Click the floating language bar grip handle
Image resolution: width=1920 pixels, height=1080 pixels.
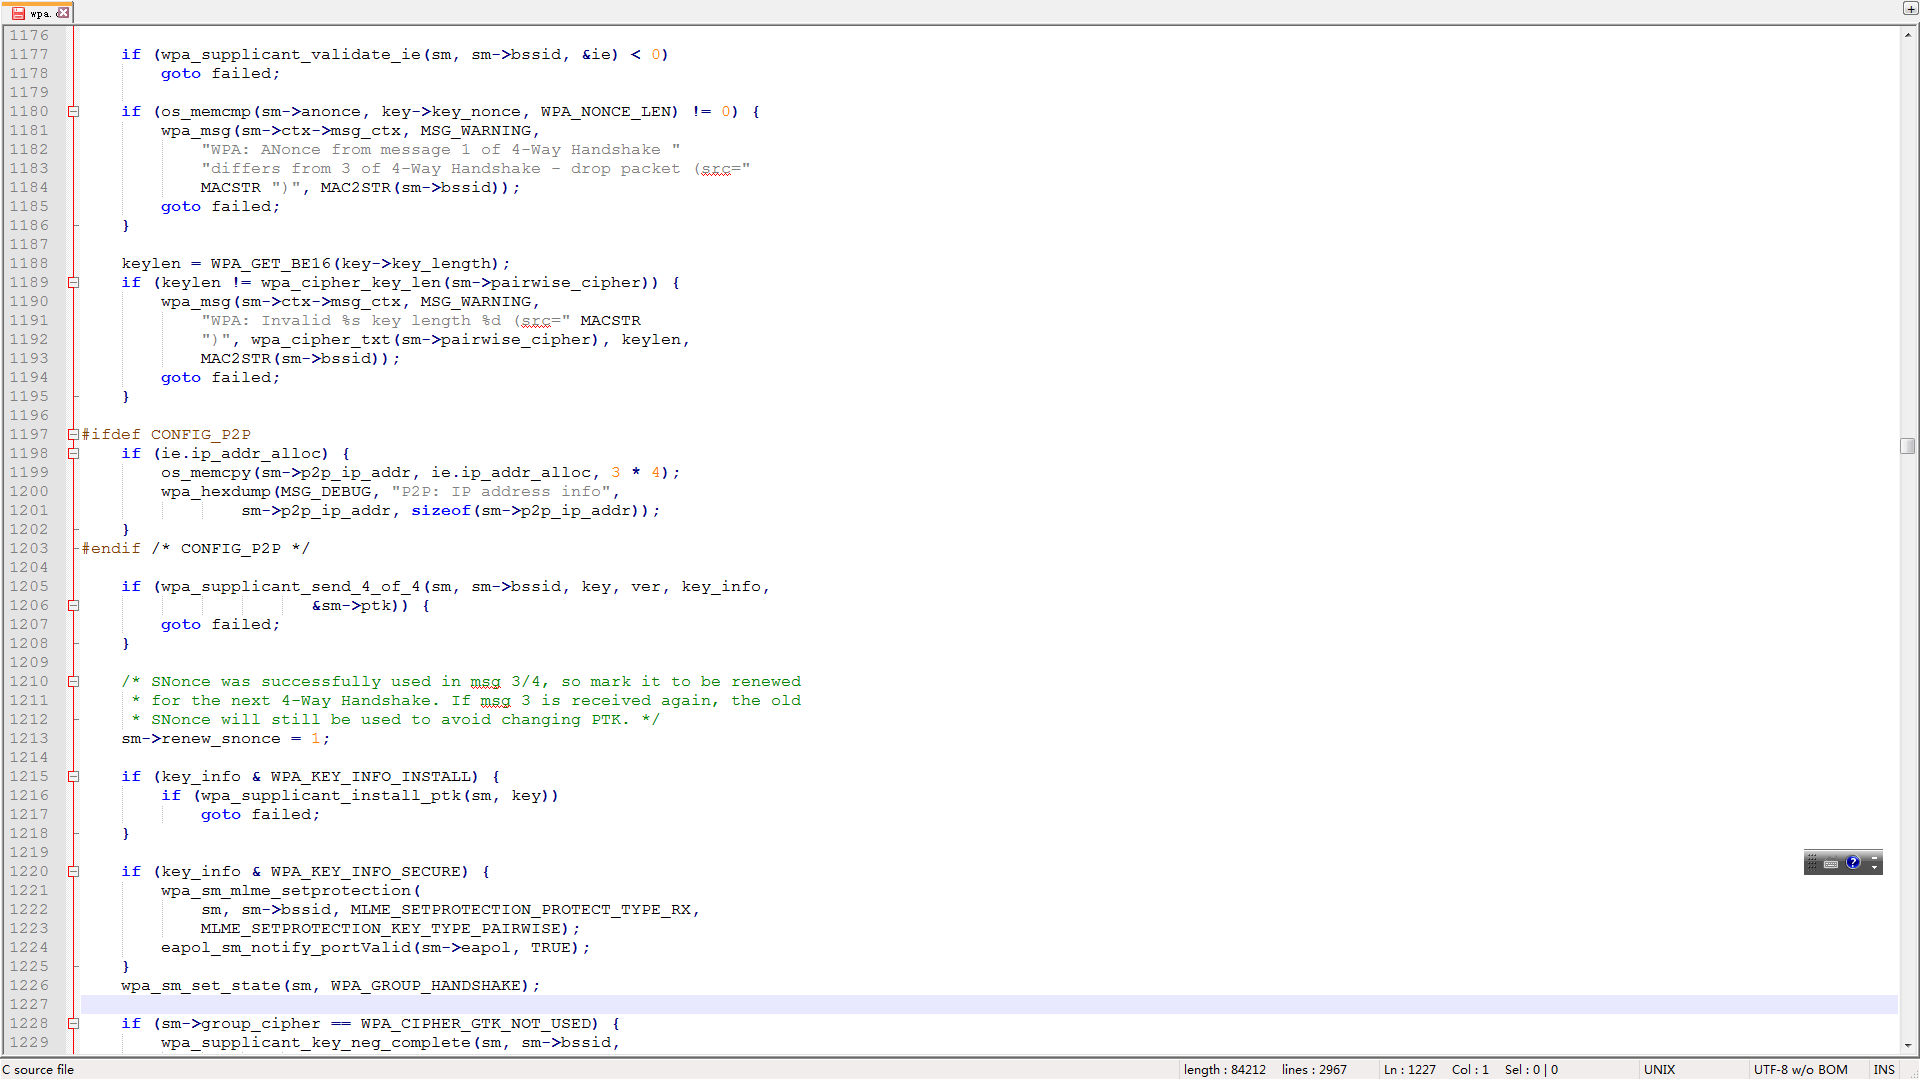[1812, 862]
